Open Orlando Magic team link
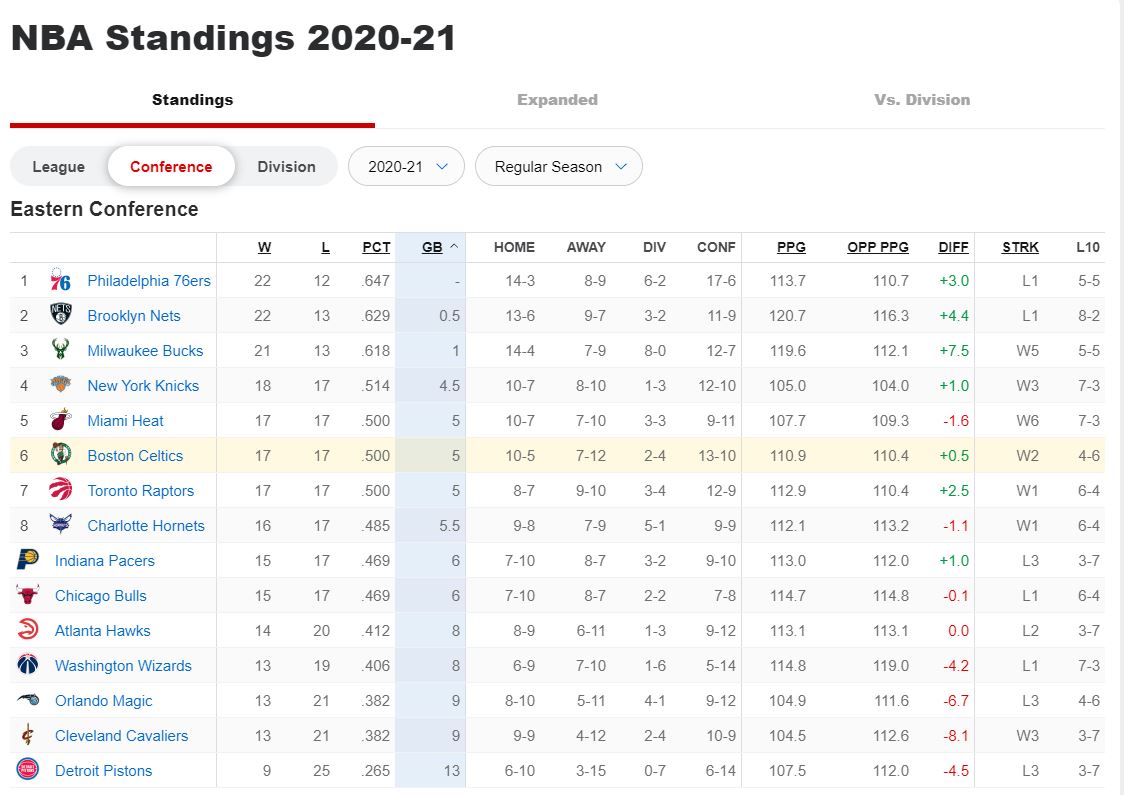This screenshot has height=795, width=1124. coord(104,700)
